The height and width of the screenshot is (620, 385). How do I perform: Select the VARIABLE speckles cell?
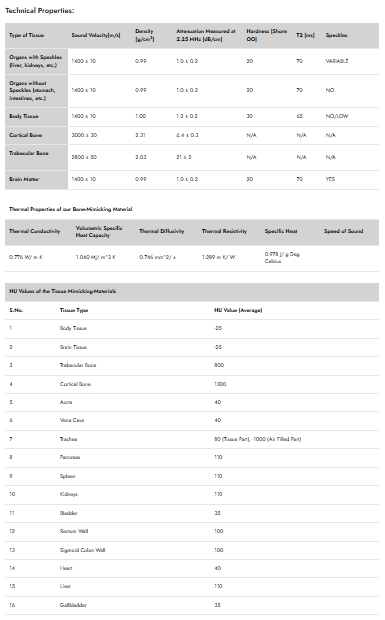point(337,61)
